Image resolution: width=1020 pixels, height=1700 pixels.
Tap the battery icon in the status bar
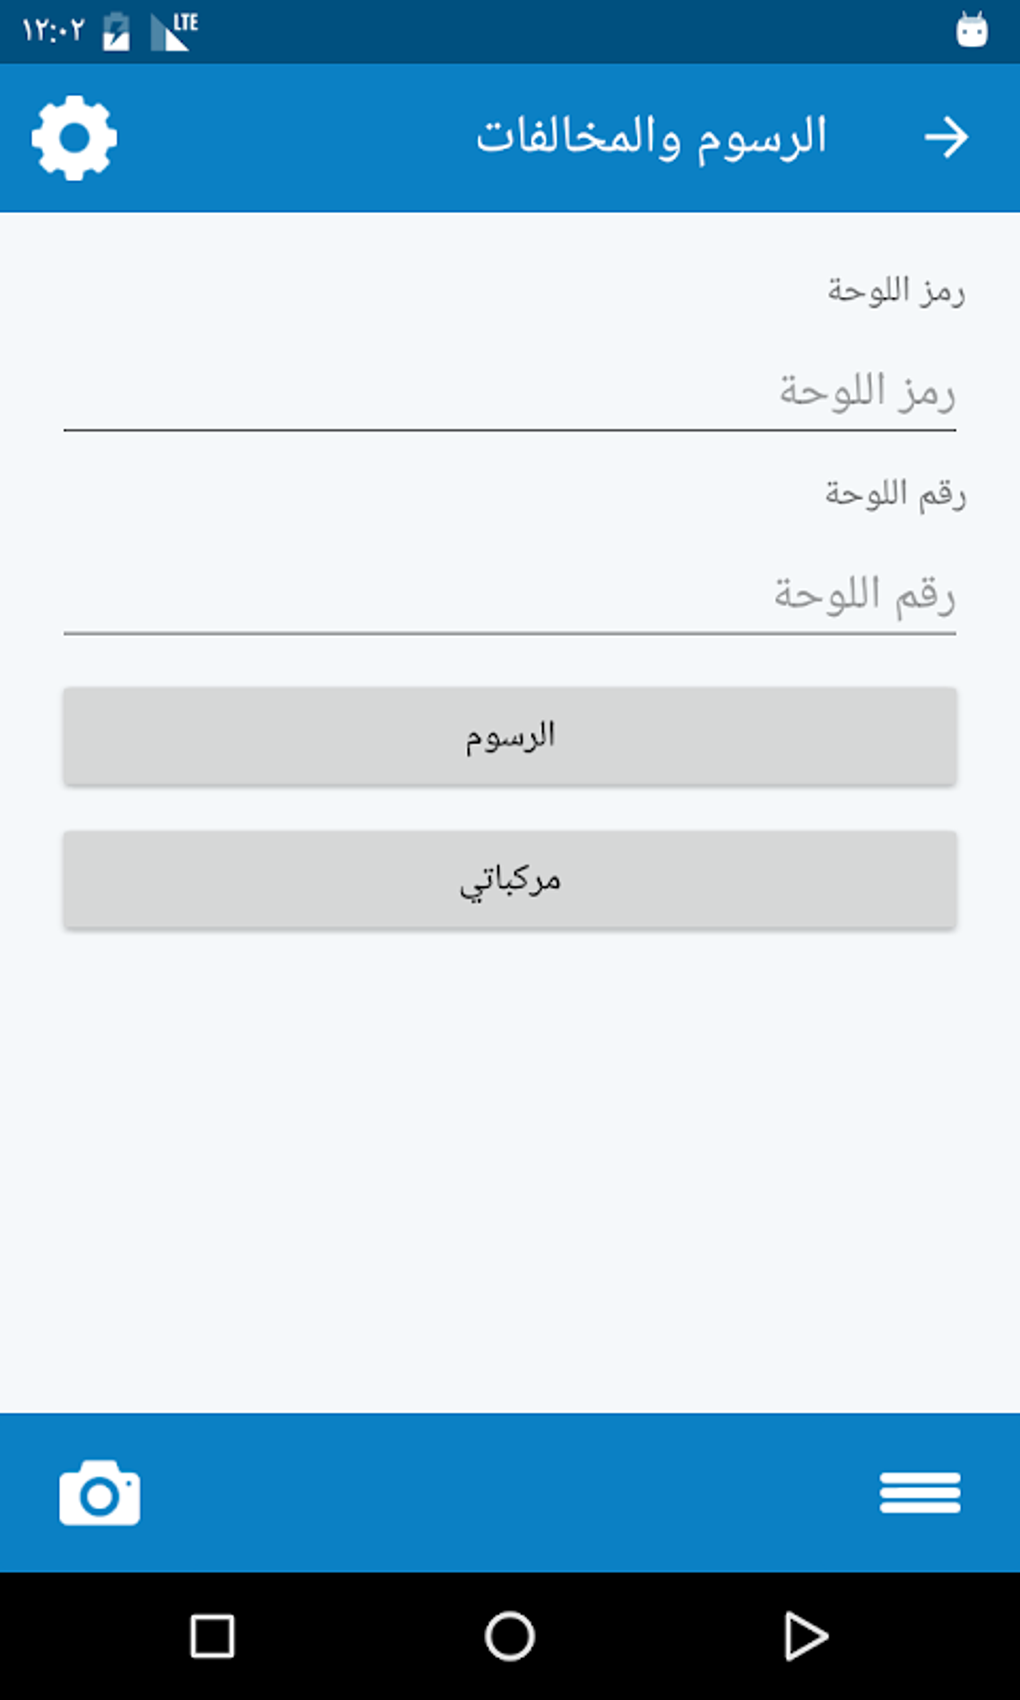pyautogui.click(x=117, y=31)
